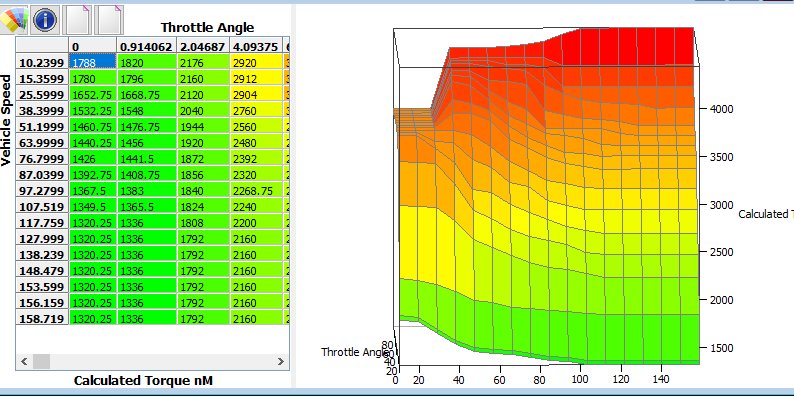Viewport: 794px width, 398px height.
Task: Click the cell with value 2040
Action: [203, 111]
